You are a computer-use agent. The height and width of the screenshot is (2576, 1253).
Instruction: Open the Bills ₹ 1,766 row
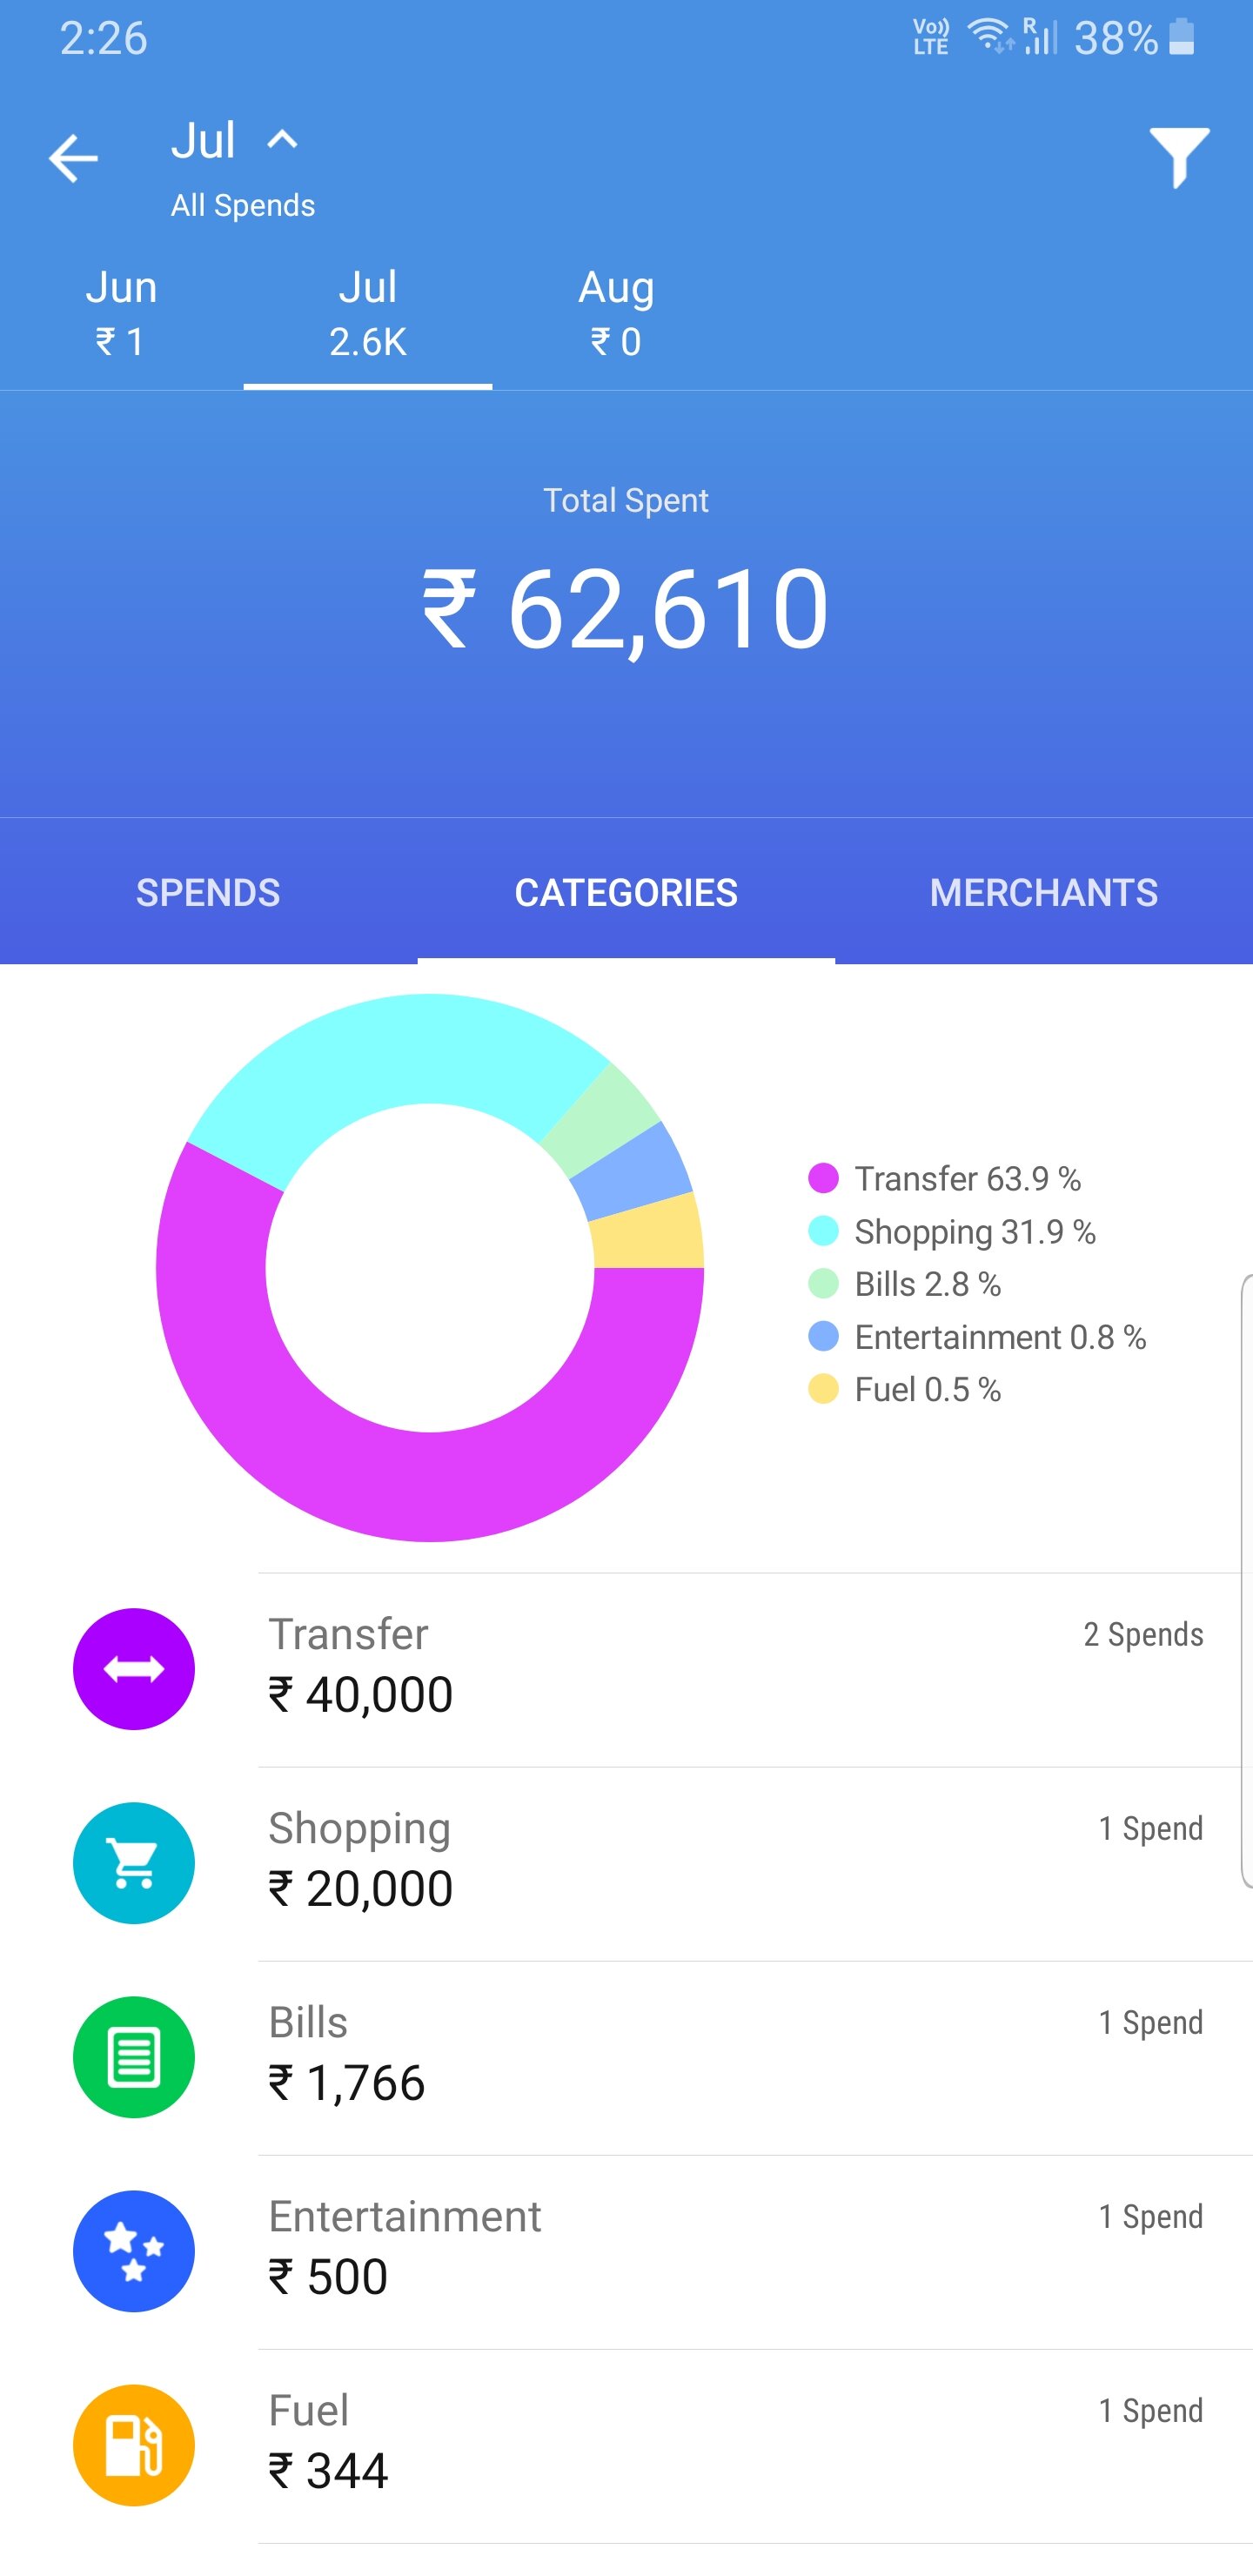tap(700, 2056)
